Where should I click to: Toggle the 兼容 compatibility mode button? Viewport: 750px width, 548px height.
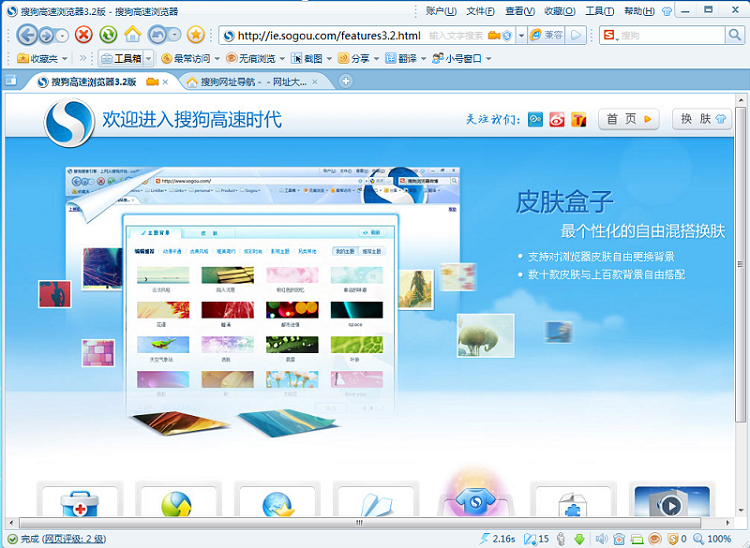pyautogui.click(x=547, y=35)
